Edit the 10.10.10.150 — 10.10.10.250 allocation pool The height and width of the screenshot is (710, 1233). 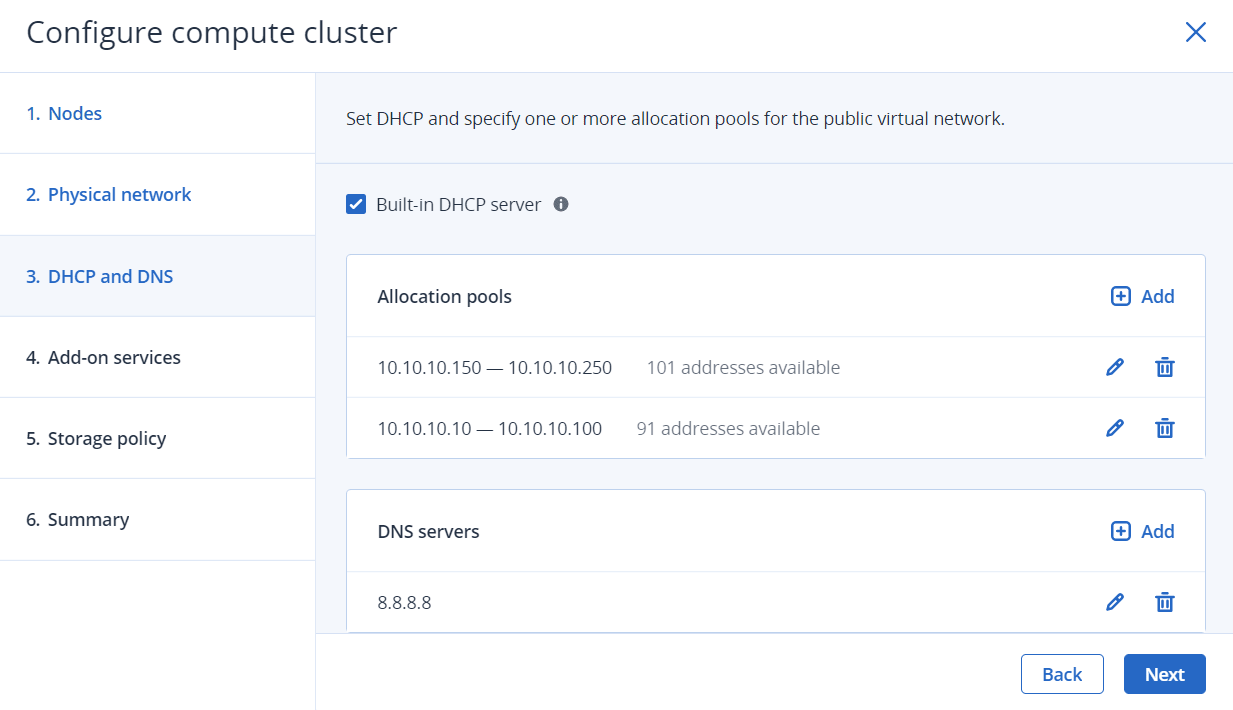[1114, 367]
